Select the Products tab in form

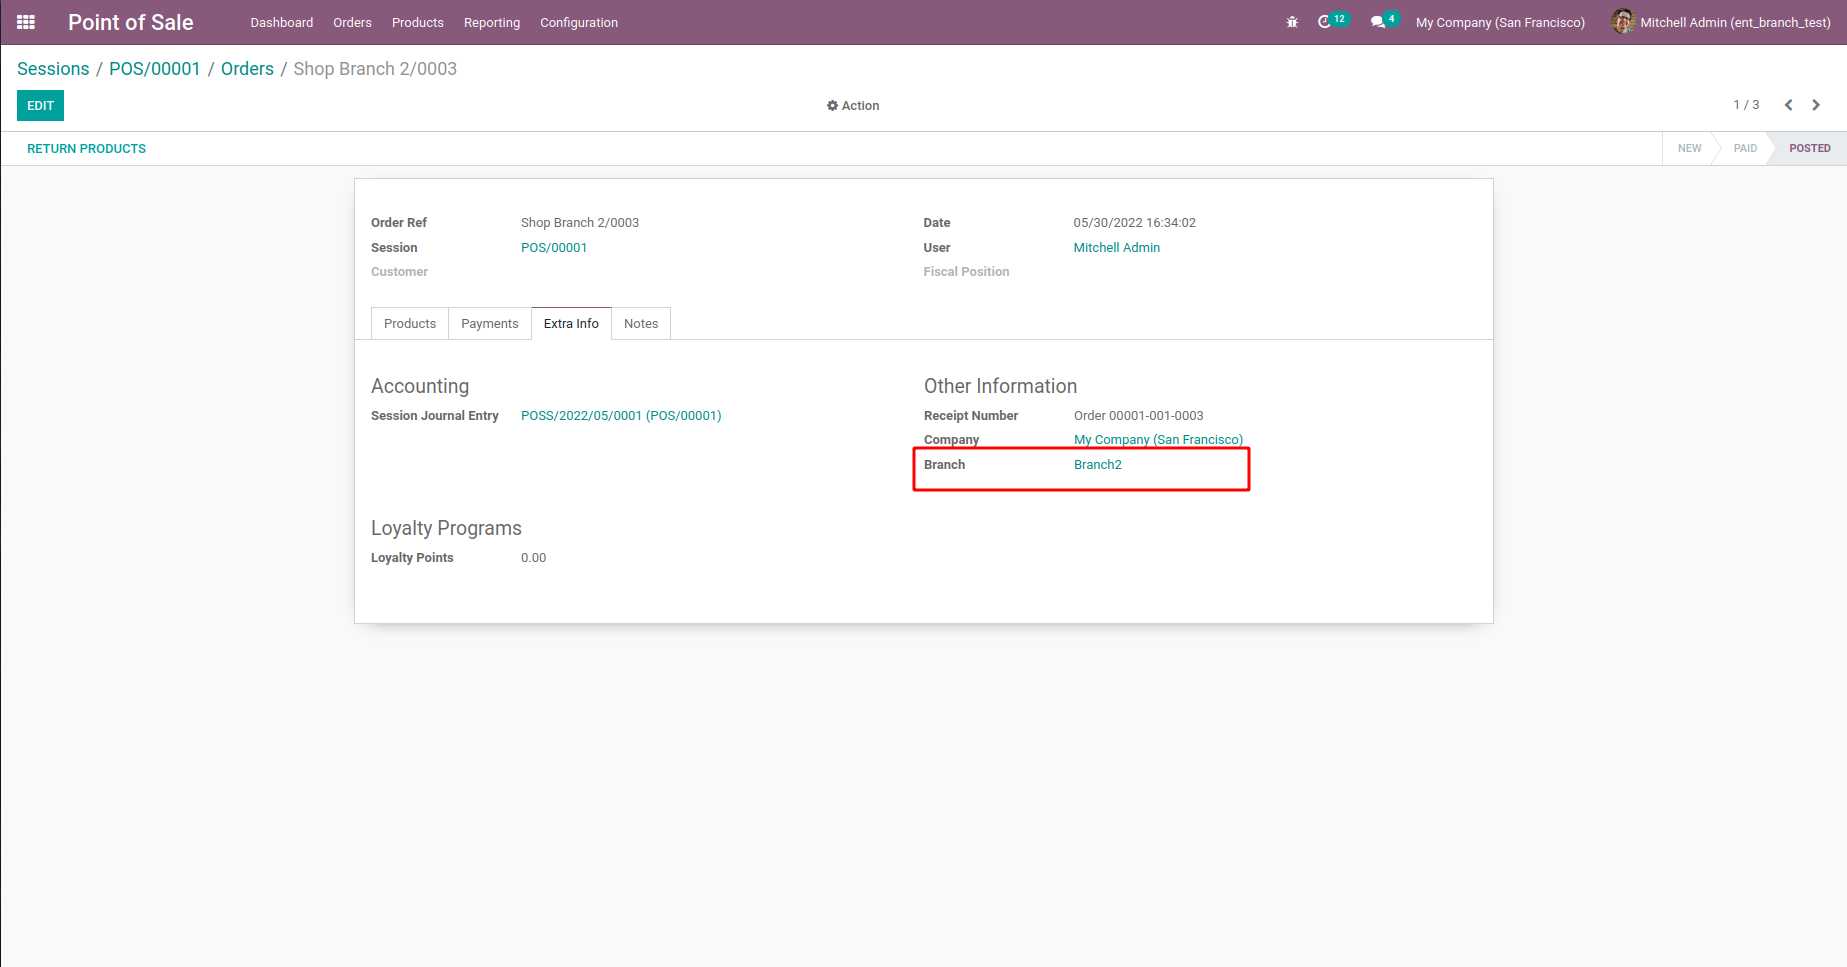409,324
